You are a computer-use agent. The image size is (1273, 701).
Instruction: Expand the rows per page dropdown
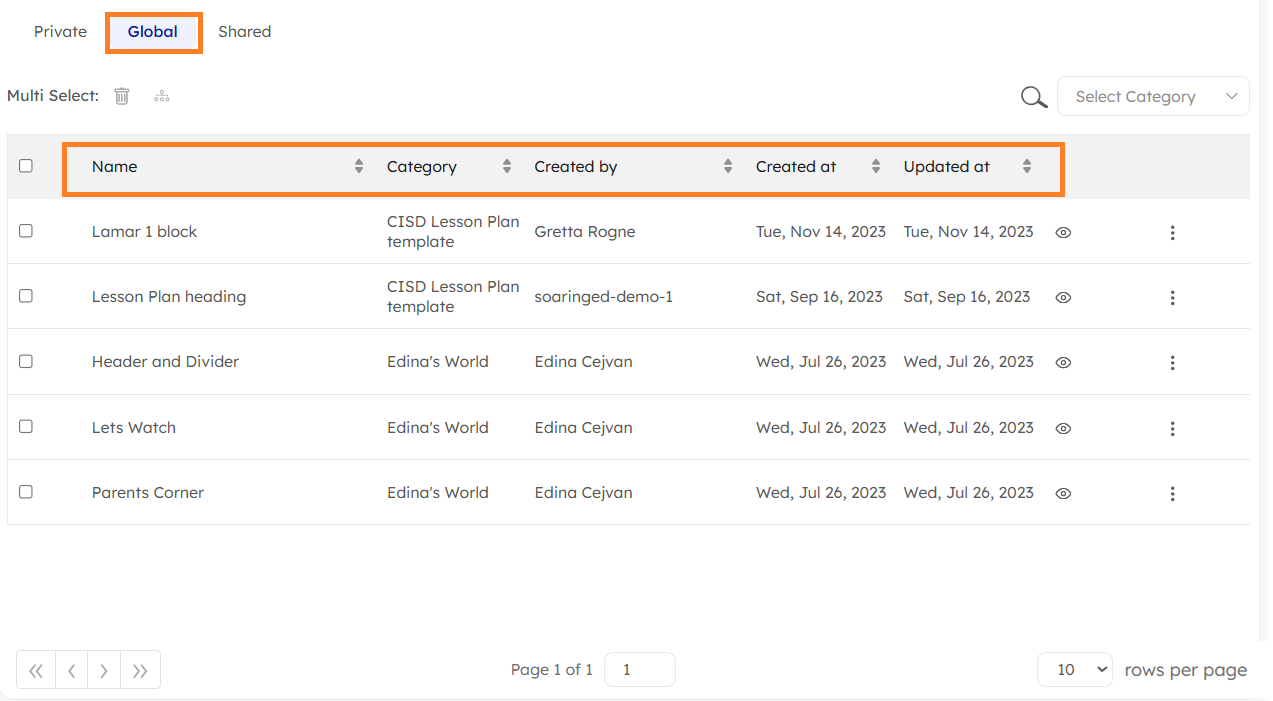[1074, 670]
